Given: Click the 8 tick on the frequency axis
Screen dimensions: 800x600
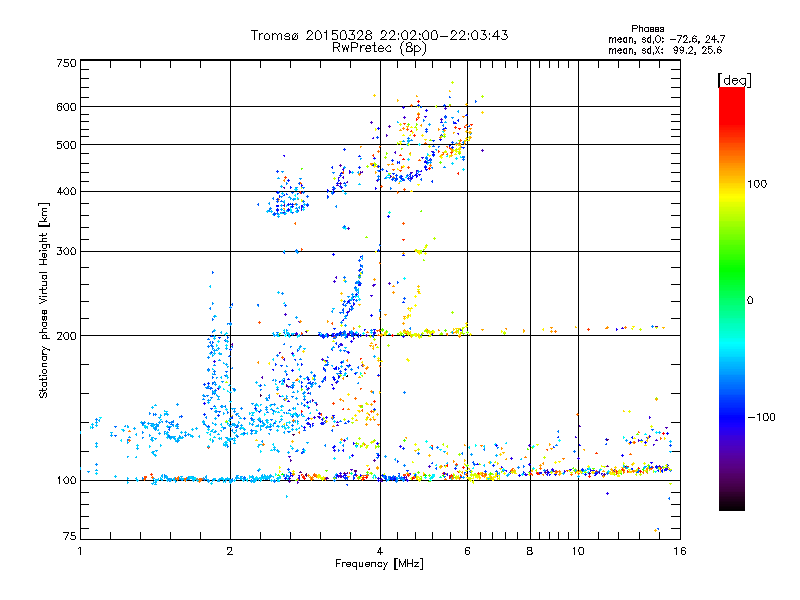Looking at the screenshot, I should 529,551.
